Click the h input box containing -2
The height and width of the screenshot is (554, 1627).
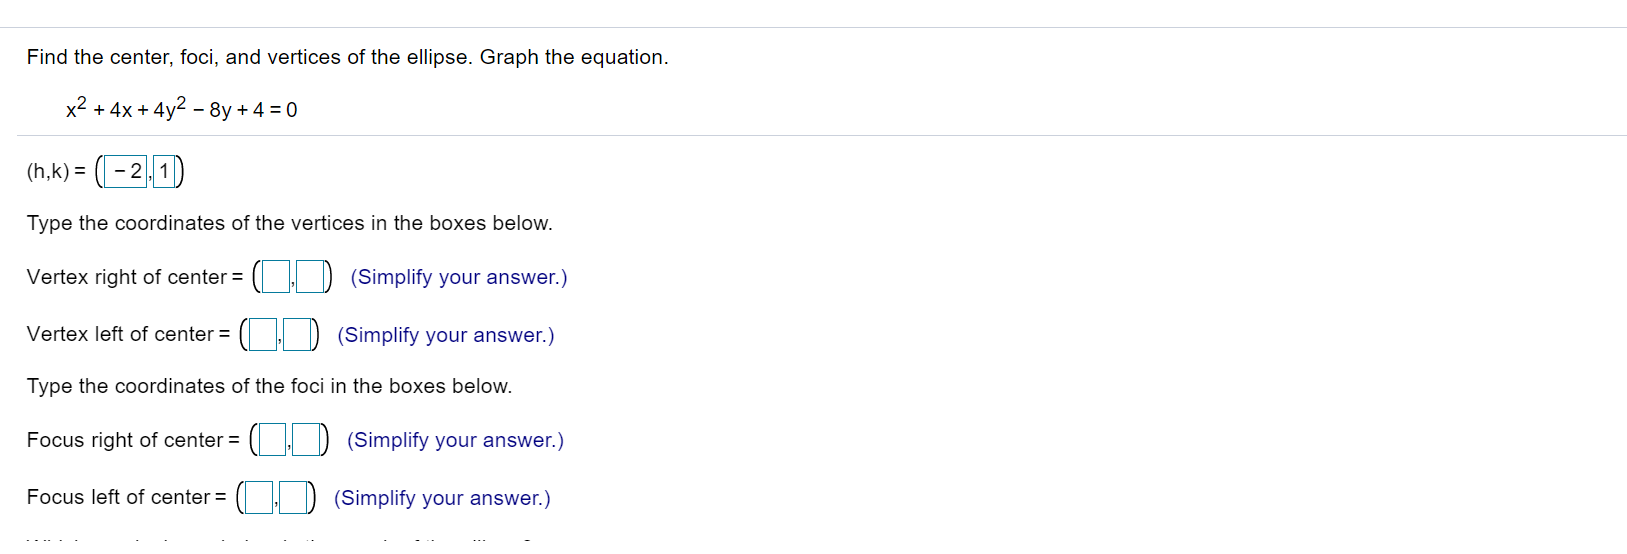click(126, 172)
